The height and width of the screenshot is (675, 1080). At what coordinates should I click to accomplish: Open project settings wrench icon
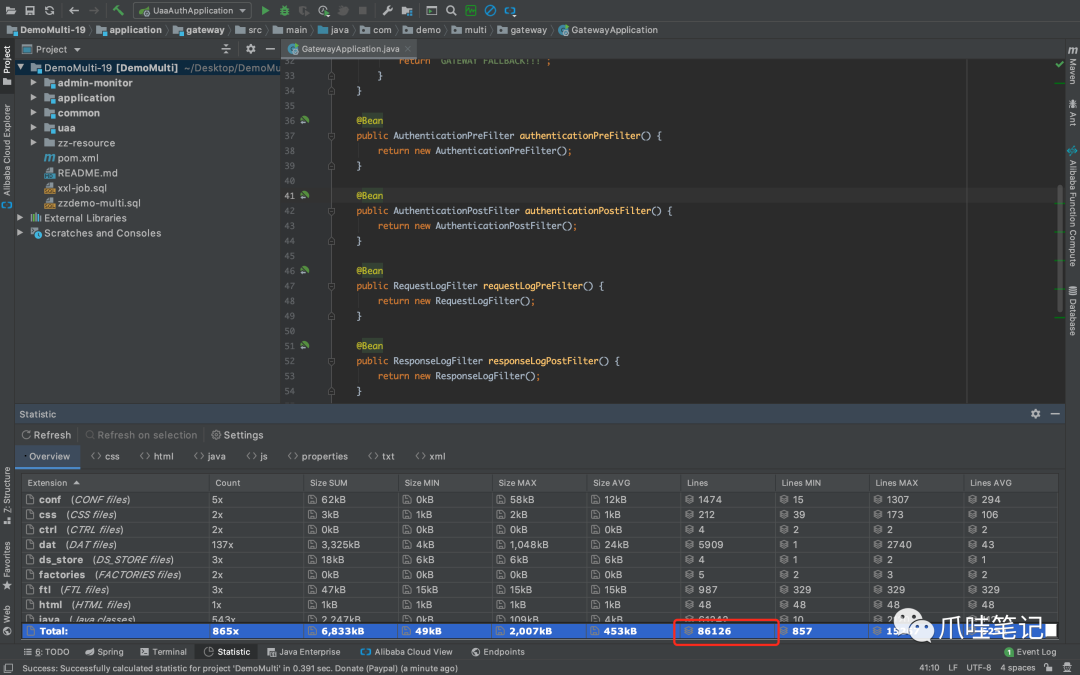[x=388, y=10]
